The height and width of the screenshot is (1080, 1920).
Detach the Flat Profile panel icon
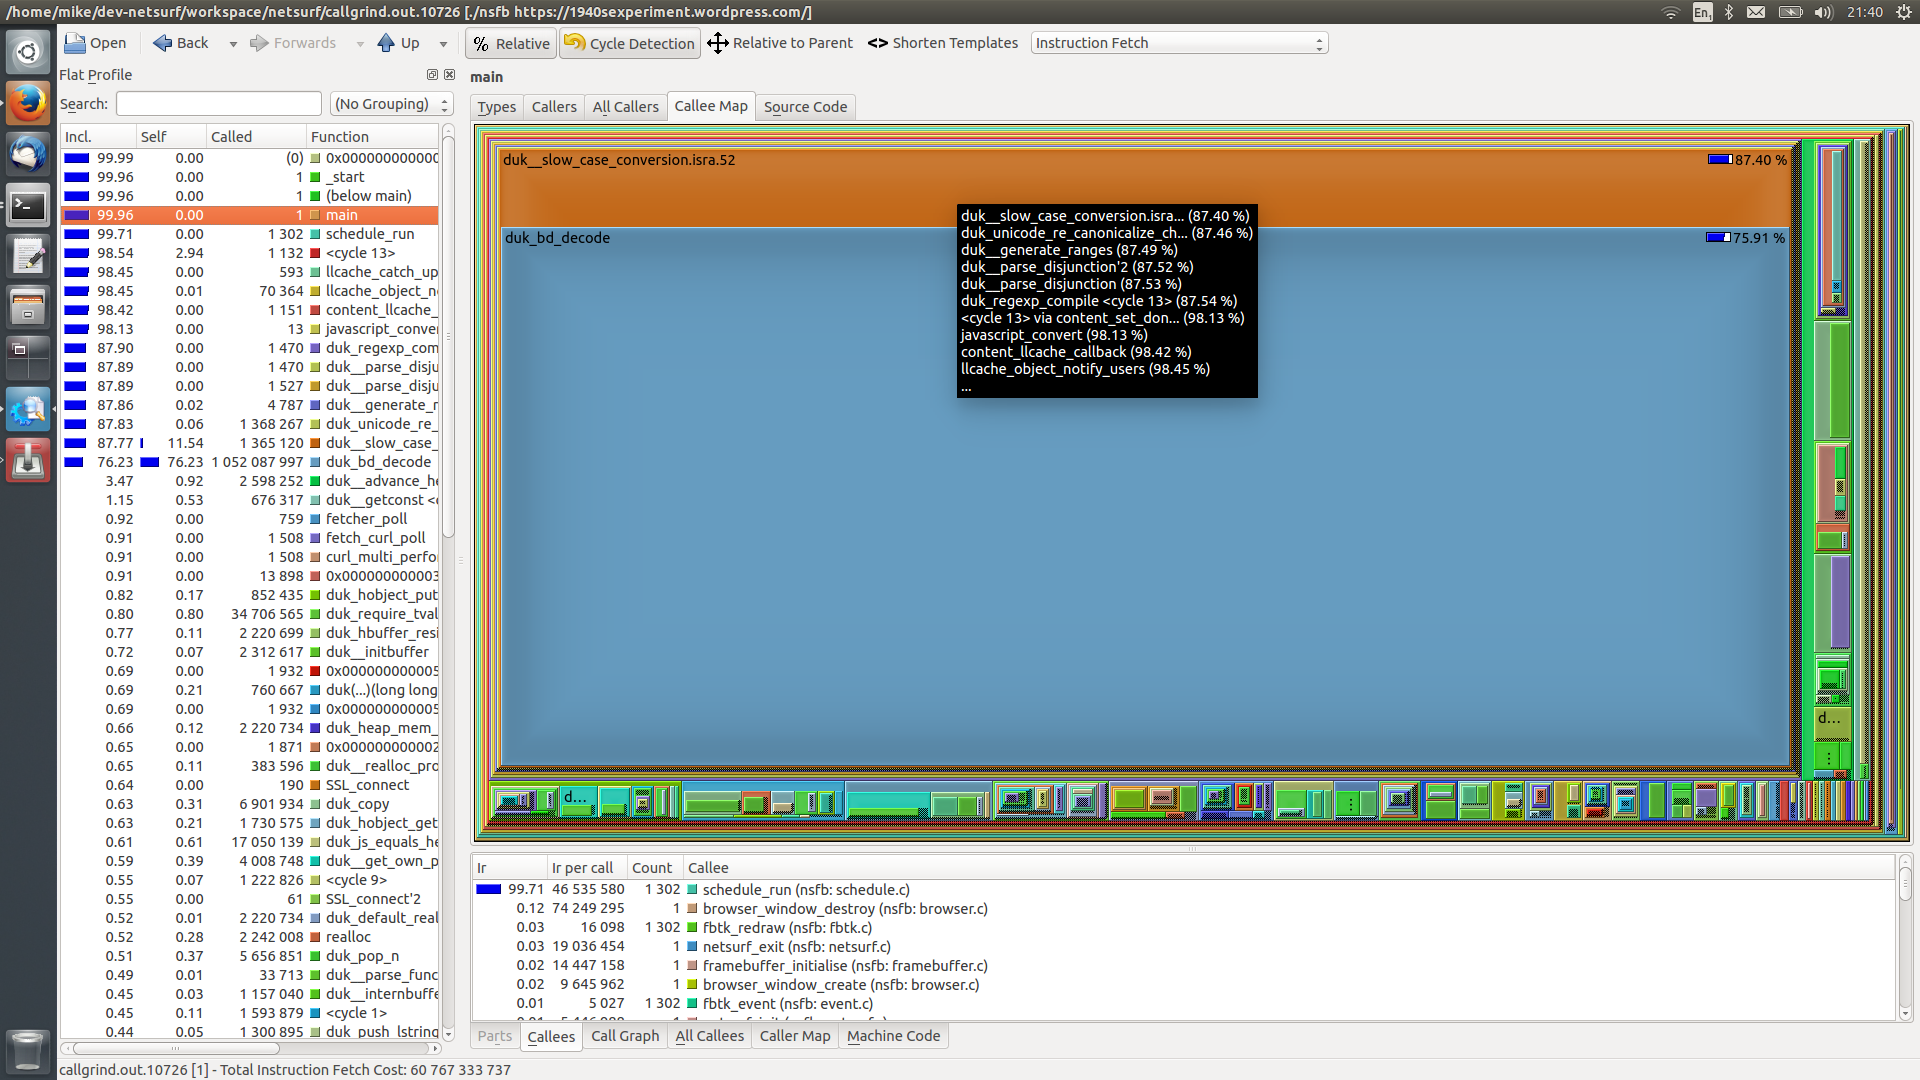point(432,75)
